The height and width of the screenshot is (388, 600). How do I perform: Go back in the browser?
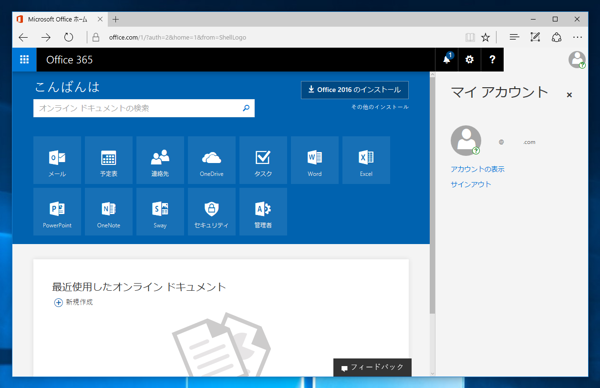pos(23,37)
